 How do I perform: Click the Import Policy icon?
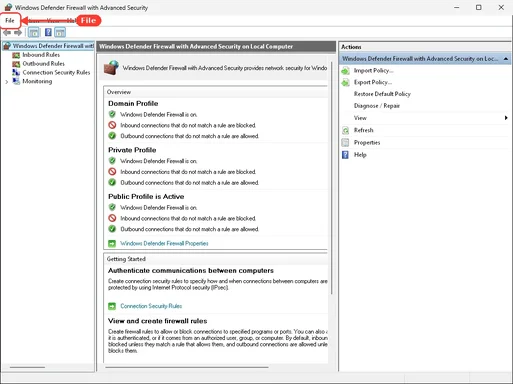pos(345,71)
